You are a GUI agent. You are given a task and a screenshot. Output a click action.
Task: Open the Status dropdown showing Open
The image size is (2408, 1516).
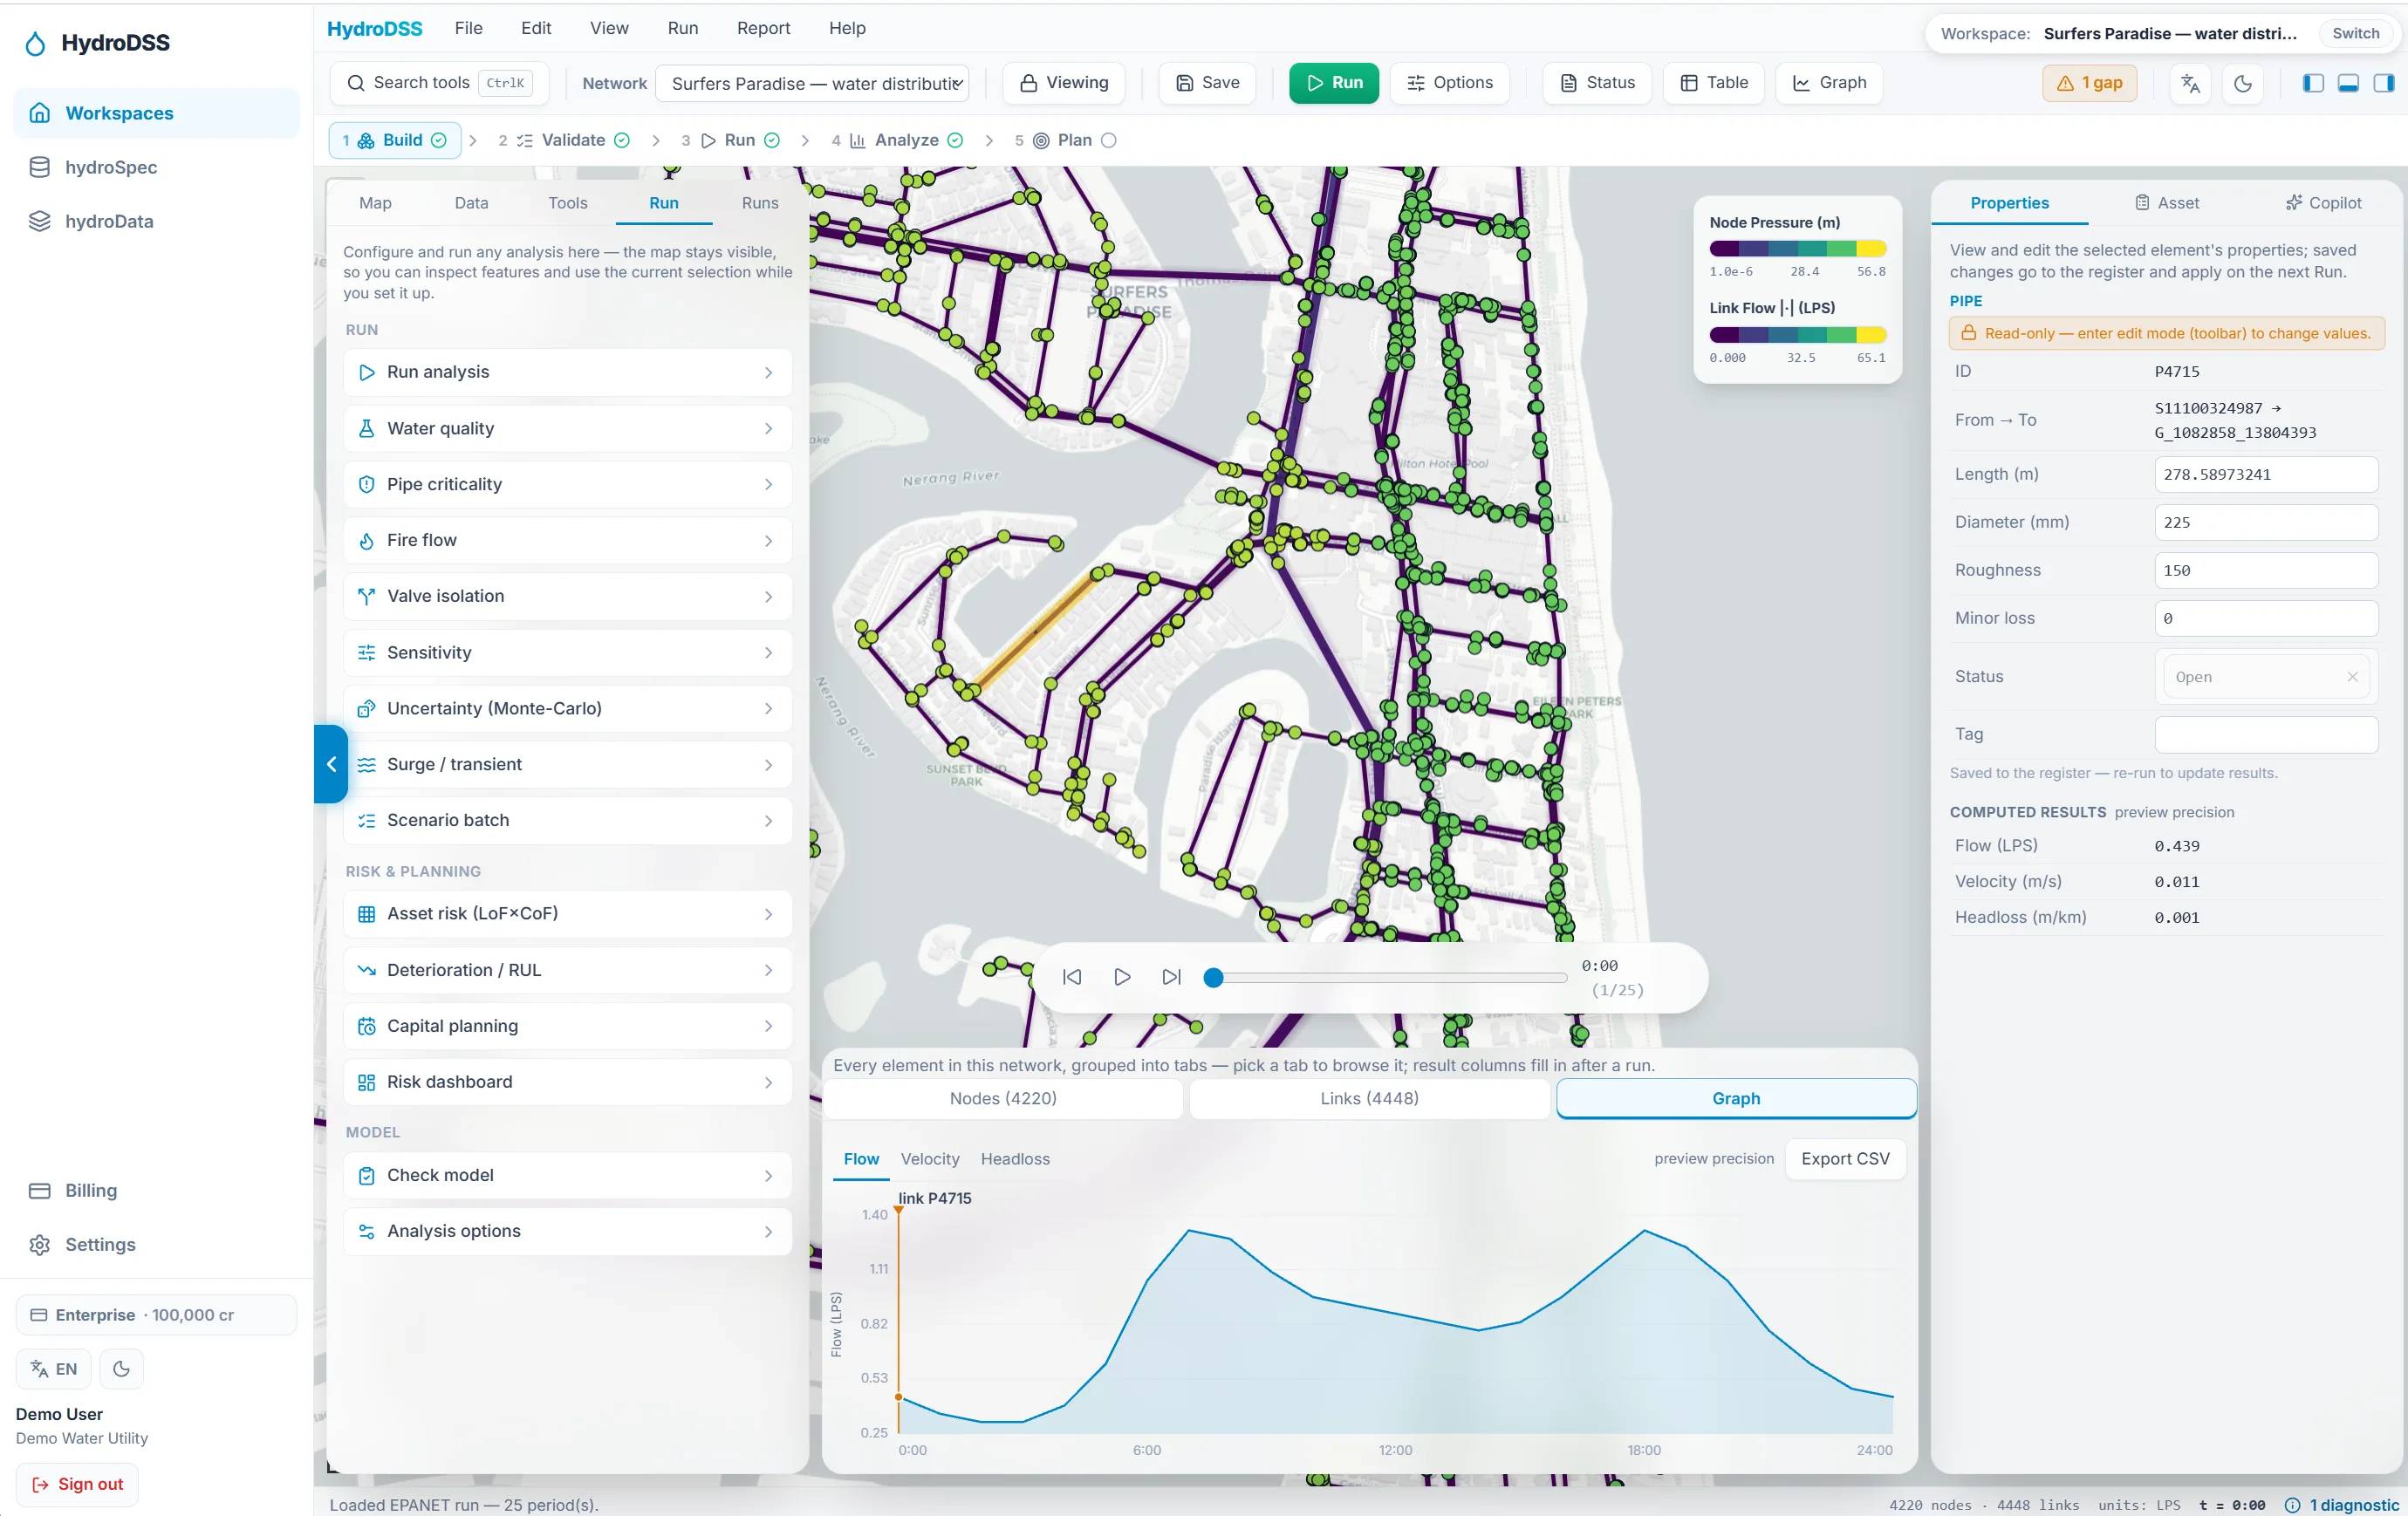[x=2265, y=677]
